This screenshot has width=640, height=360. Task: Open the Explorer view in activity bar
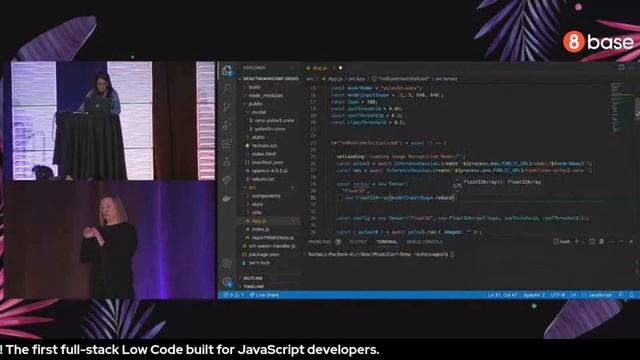tap(227, 70)
